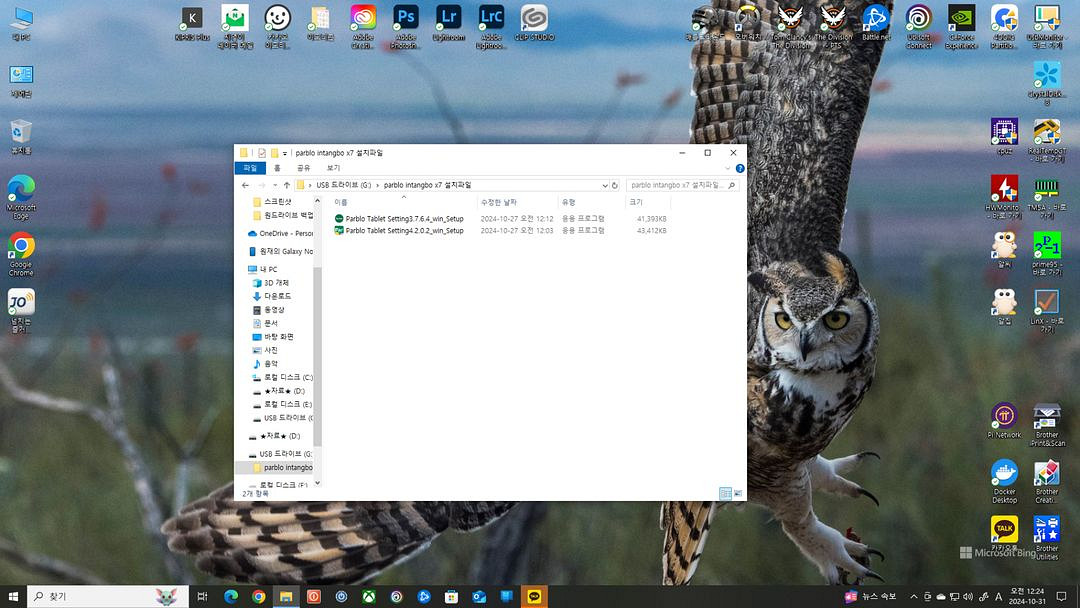Go up one folder level in Explorer
The width and height of the screenshot is (1080, 608).
287,185
